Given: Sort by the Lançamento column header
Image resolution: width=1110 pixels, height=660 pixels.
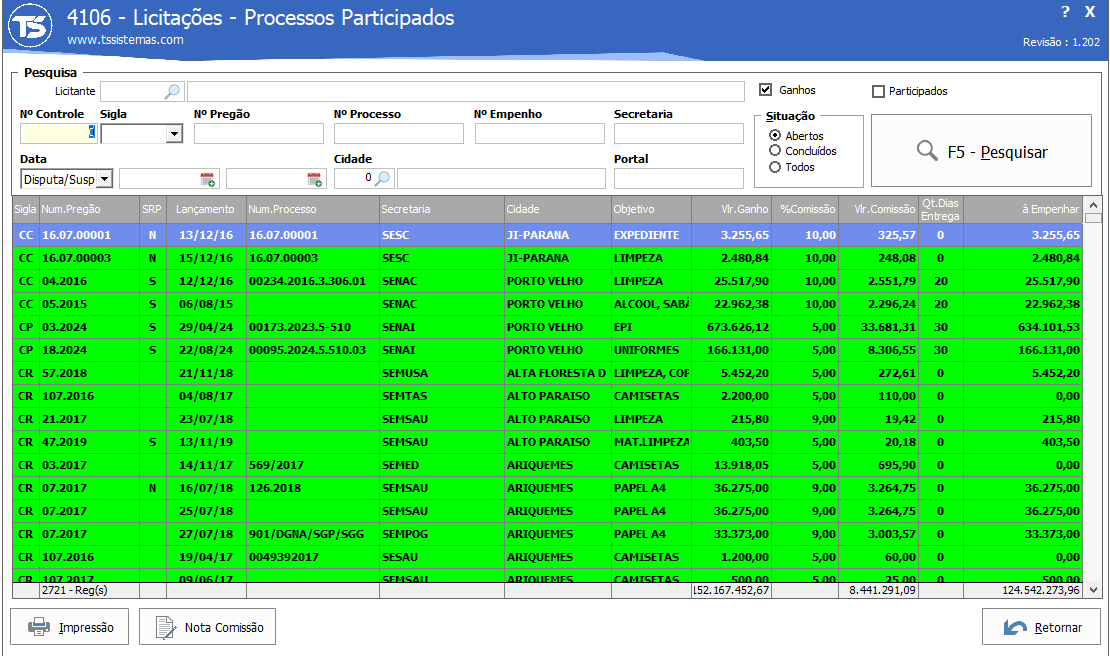Looking at the screenshot, I should tap(206, 210).
